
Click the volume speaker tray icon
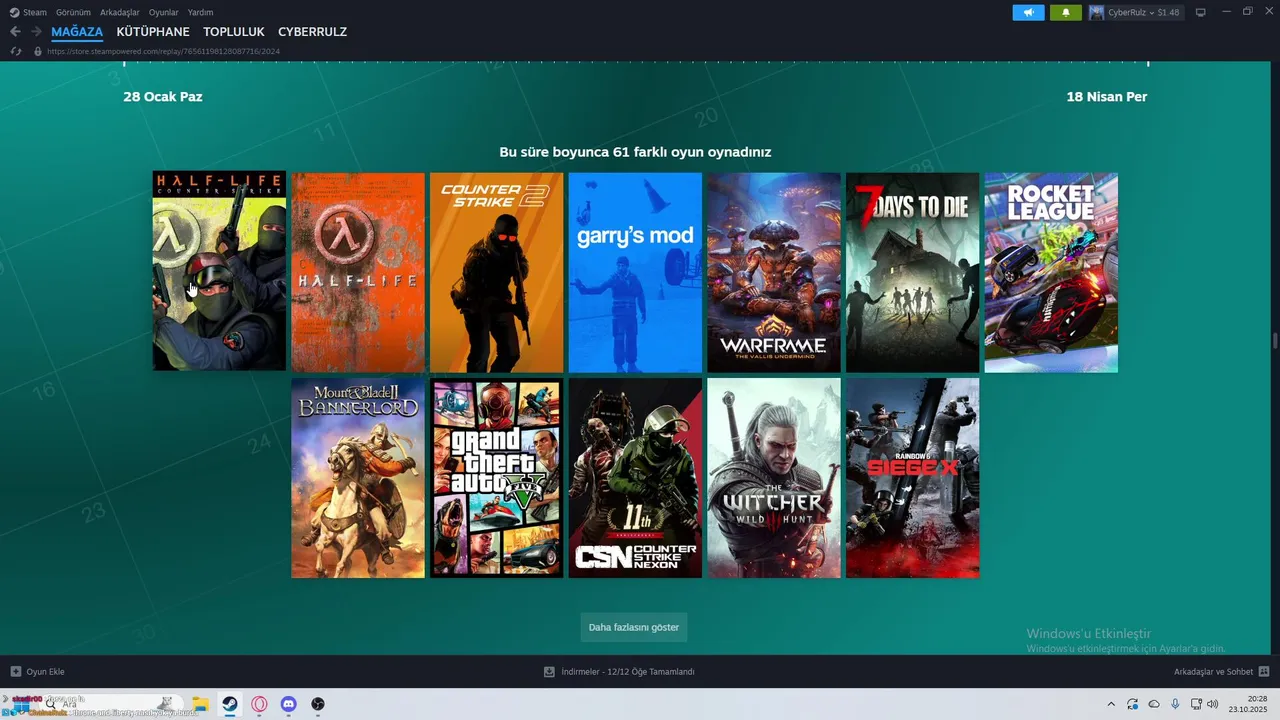[x=1213, y=704]
